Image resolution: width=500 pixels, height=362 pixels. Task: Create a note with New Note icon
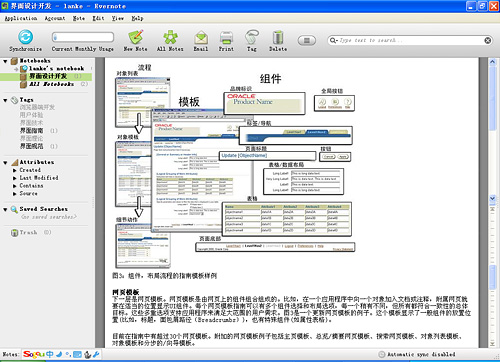[136, 37]
